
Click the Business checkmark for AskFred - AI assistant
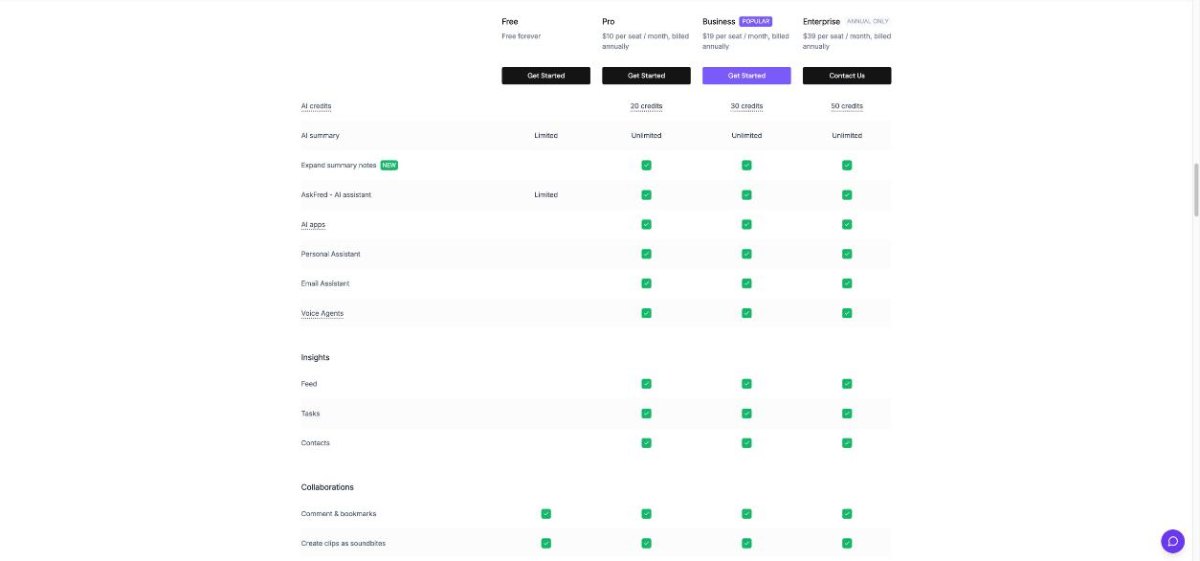[x=746, y=195]
